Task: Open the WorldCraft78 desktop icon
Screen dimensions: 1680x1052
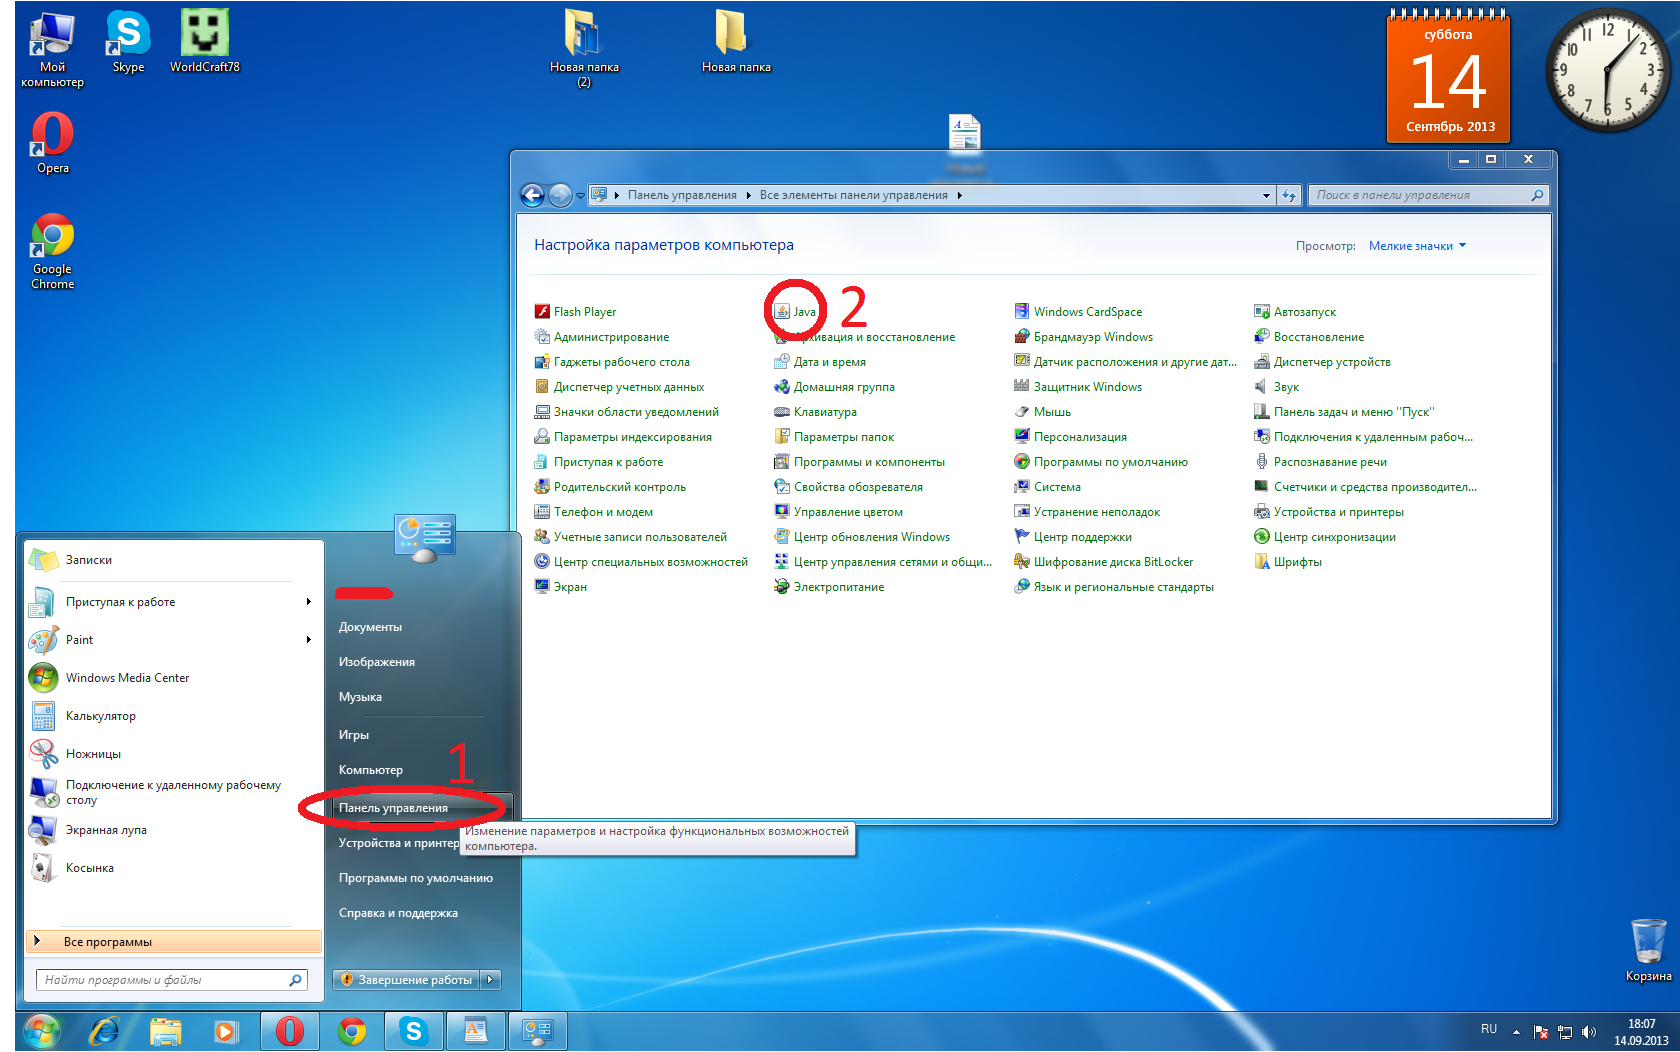Action: 205,43
